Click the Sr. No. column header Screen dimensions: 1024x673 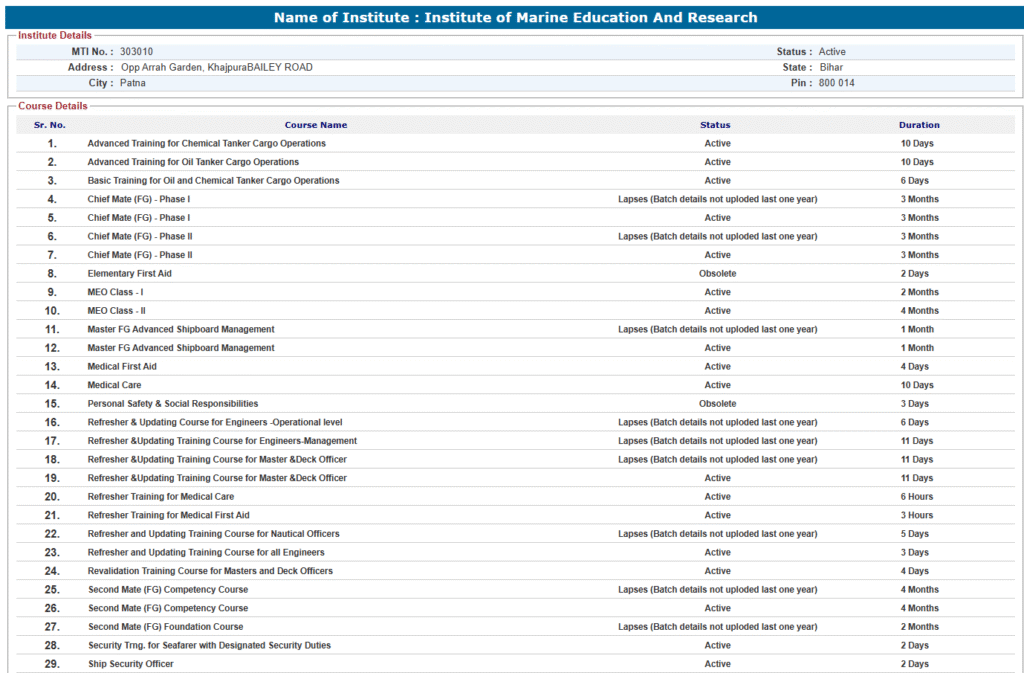tap(50, 125)
